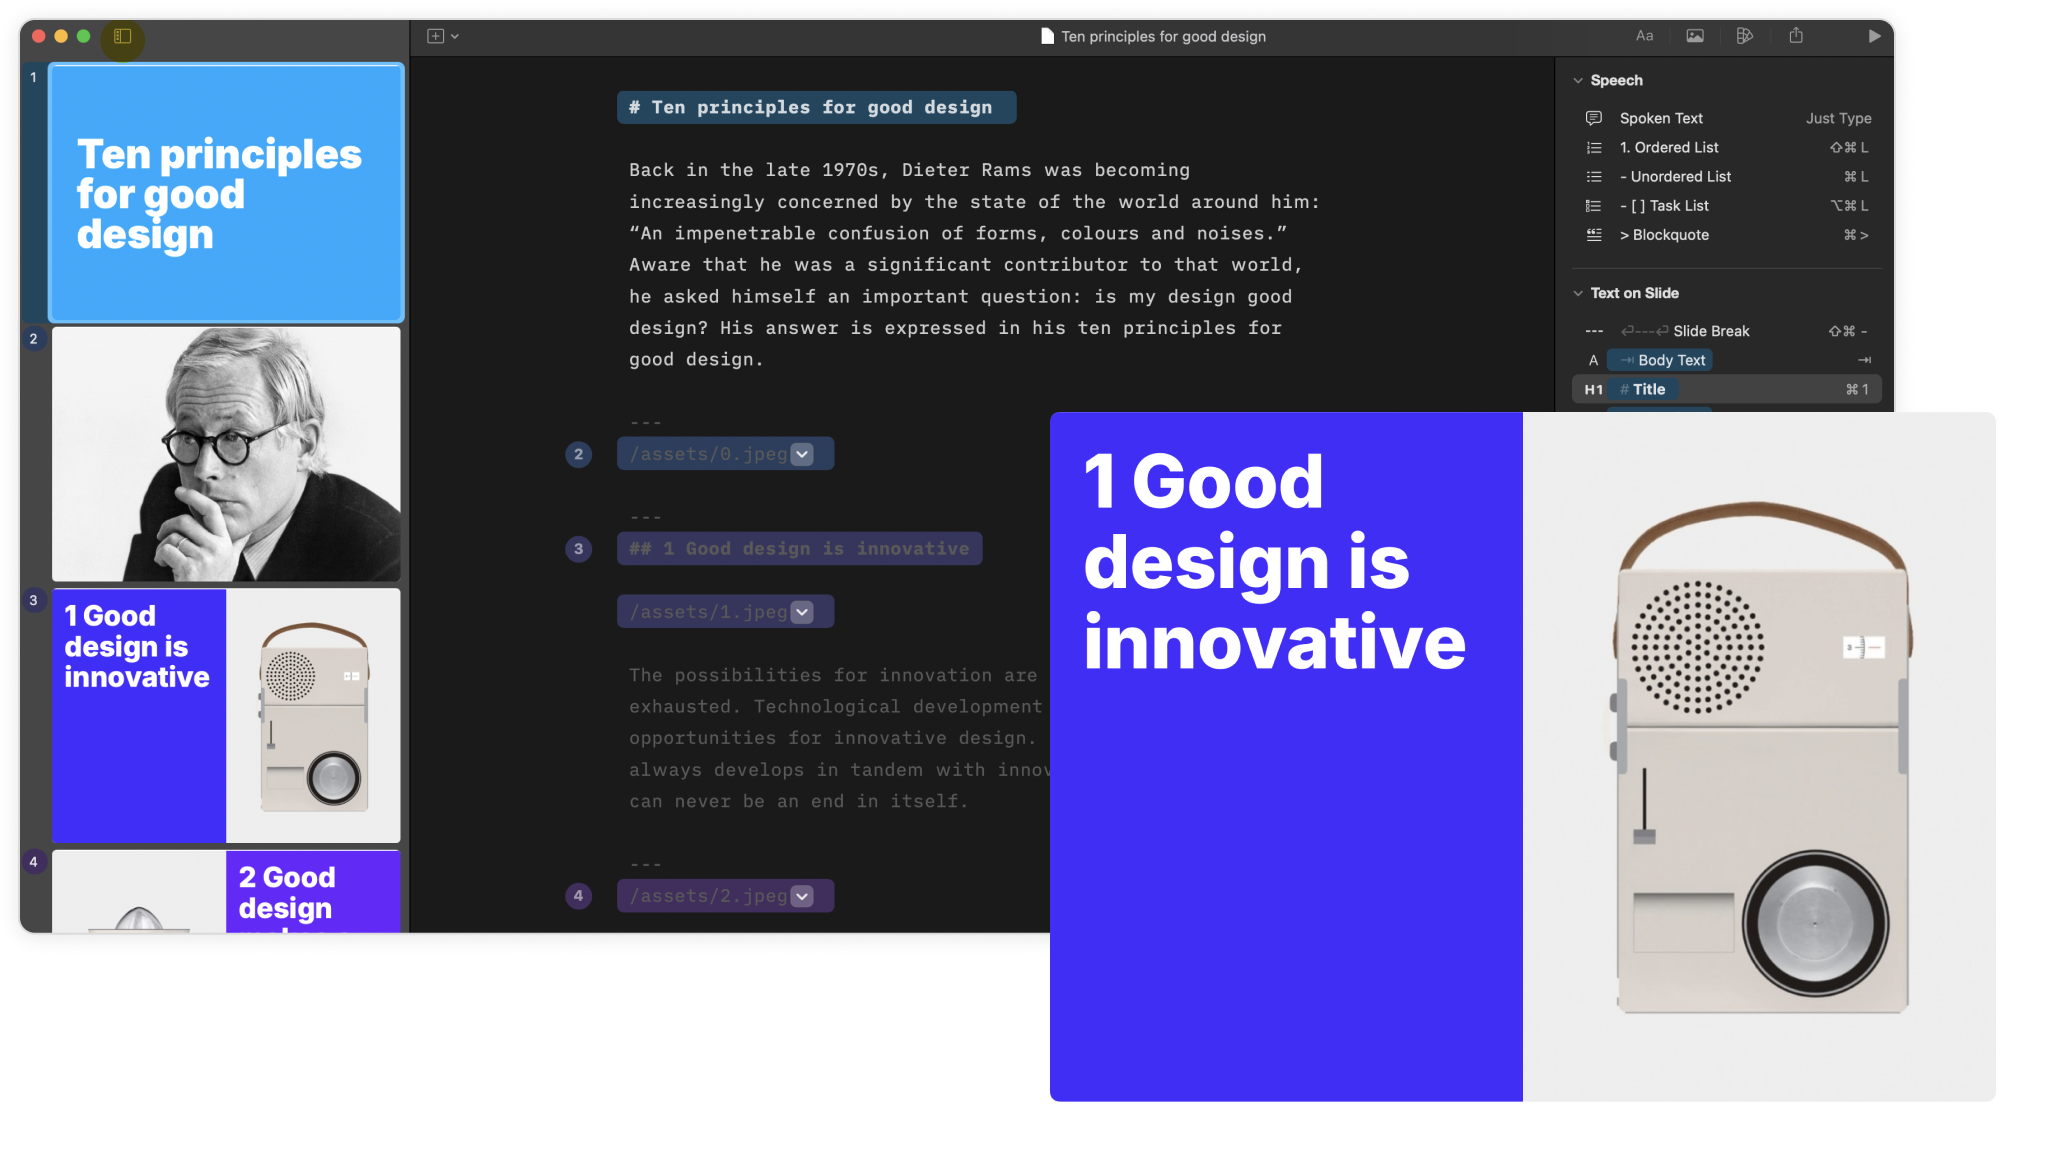
Task: Click the Body Text A icon
Action: [x=1594, y=360]
